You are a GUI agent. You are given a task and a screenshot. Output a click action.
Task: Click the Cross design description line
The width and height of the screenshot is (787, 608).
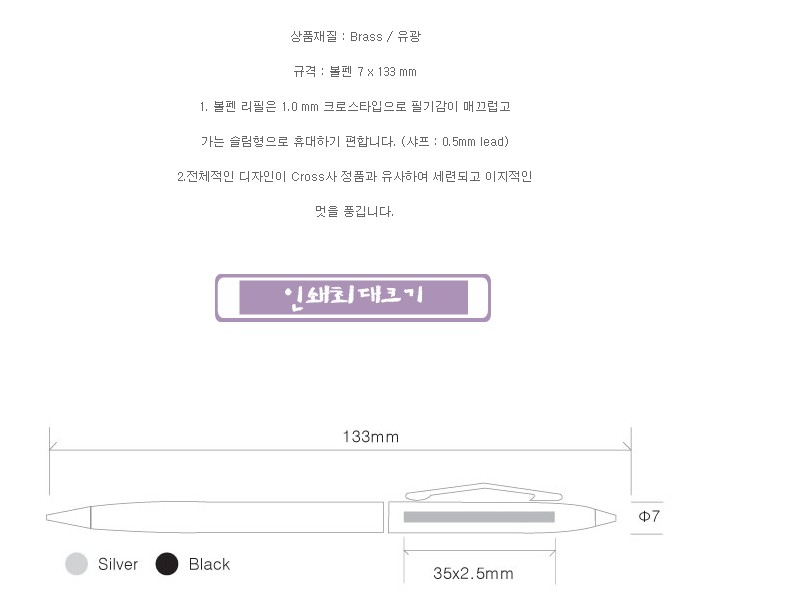tap(354, 177)
